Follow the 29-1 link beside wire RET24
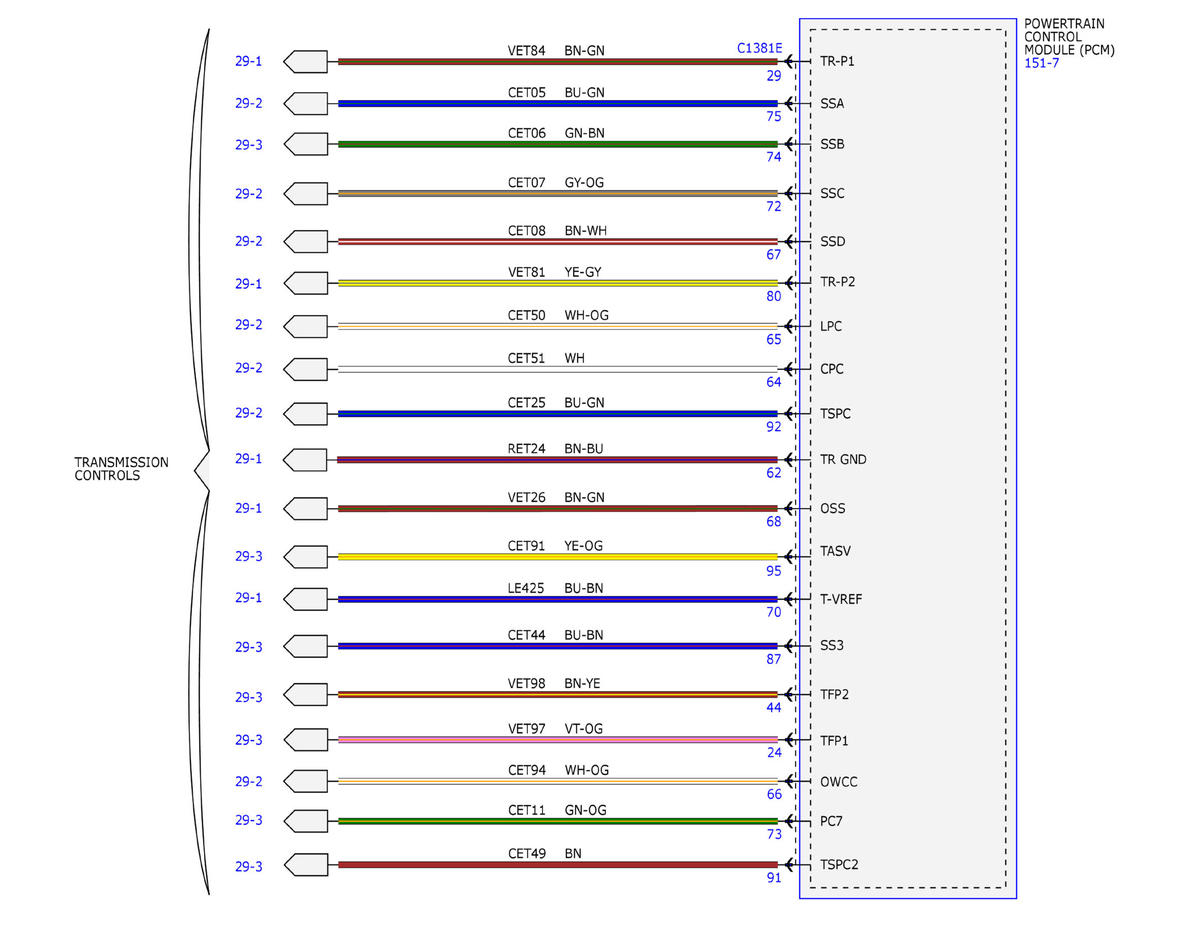This screenshot has width=1200, height=927. point(249,459)
